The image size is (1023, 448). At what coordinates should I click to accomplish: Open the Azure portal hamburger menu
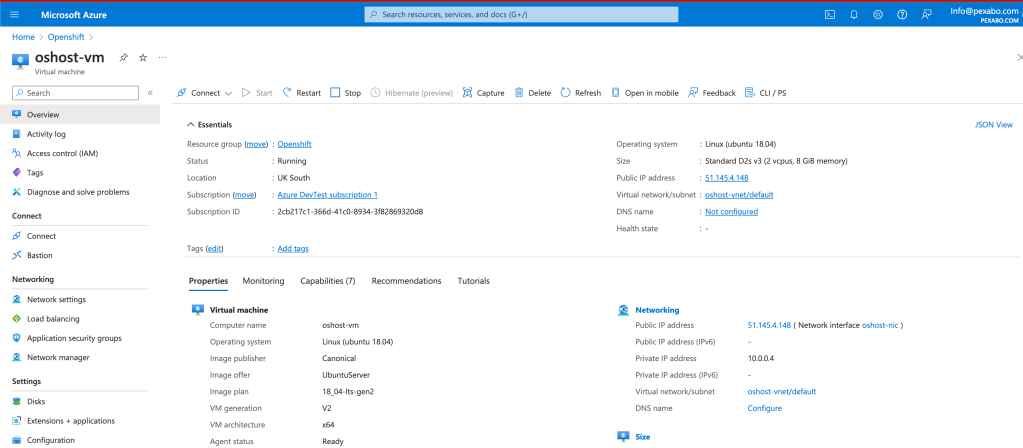15,14
